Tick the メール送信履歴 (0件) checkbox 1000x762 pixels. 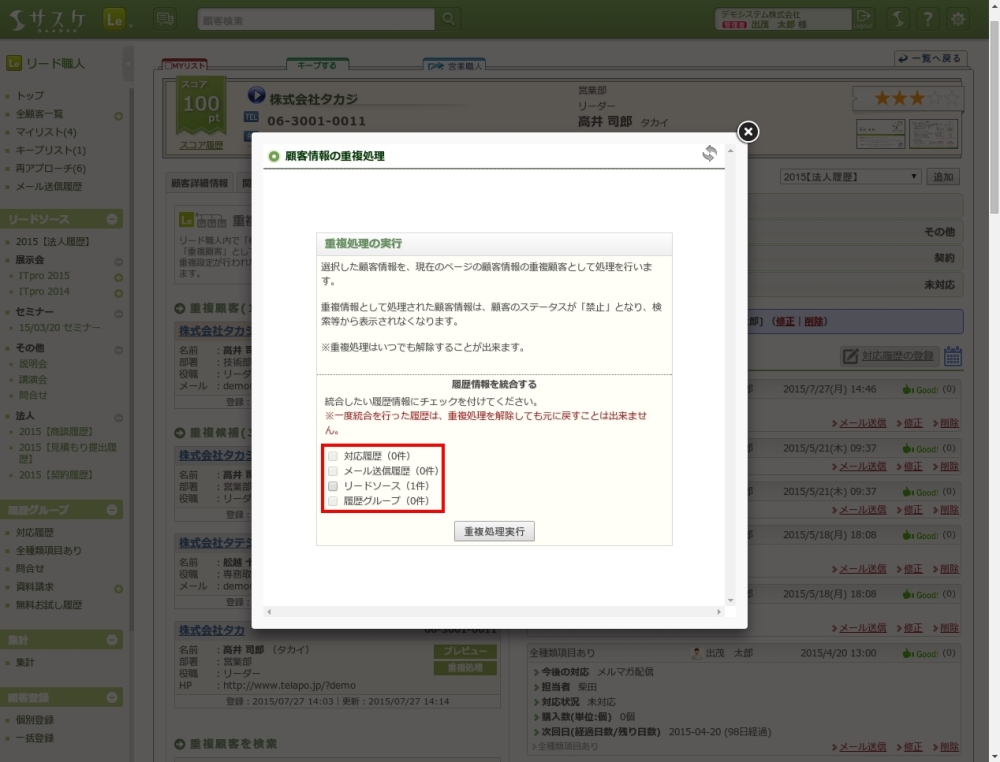click(x=333, y=471)
